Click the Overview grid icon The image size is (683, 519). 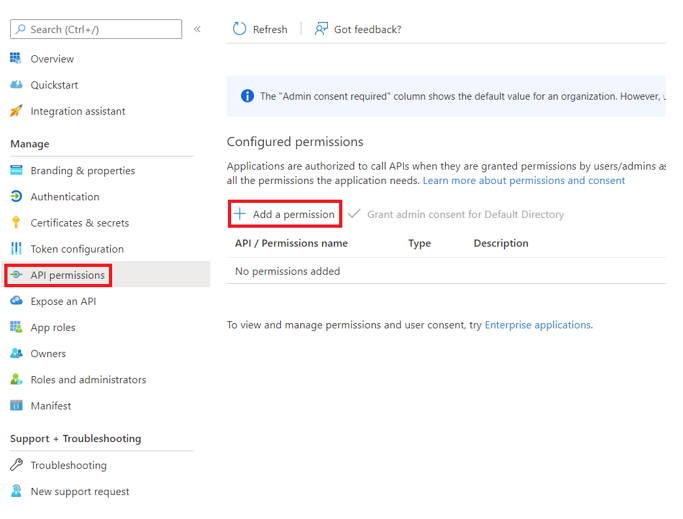(x=16, y=58)
